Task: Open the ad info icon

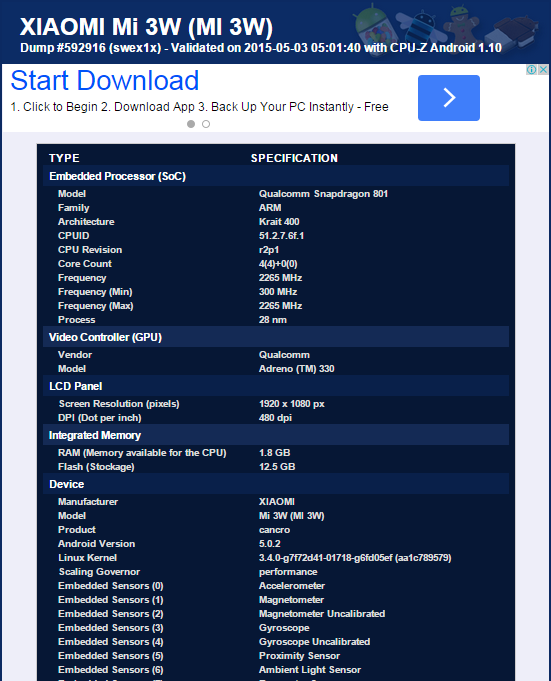Action: pos(531,69)
